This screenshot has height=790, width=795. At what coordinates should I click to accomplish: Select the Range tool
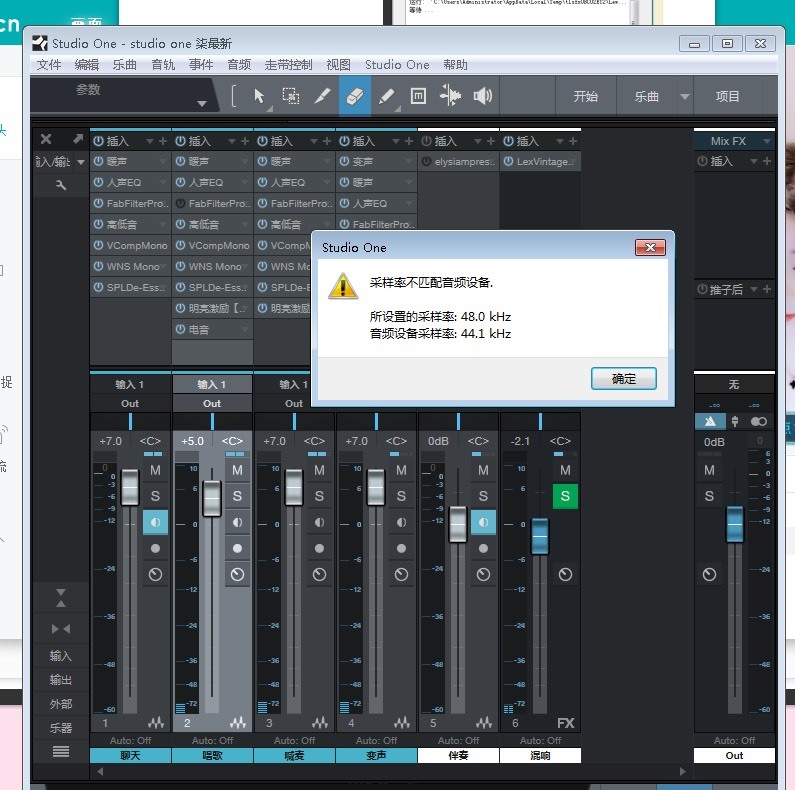(291, 96)
